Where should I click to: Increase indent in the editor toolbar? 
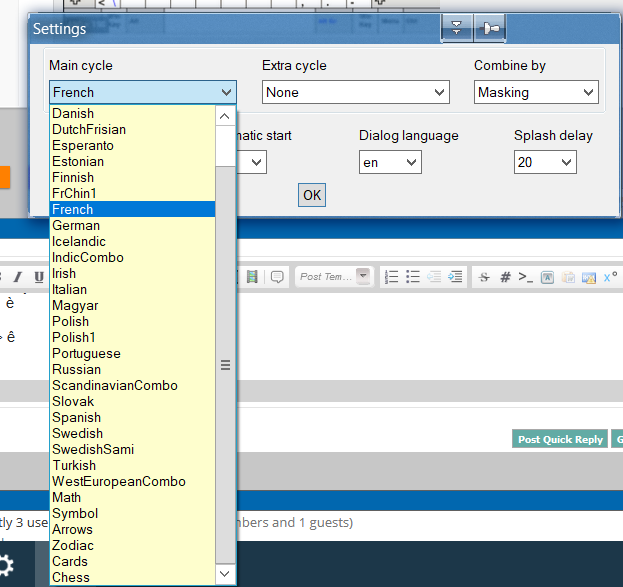click(455, 277)
